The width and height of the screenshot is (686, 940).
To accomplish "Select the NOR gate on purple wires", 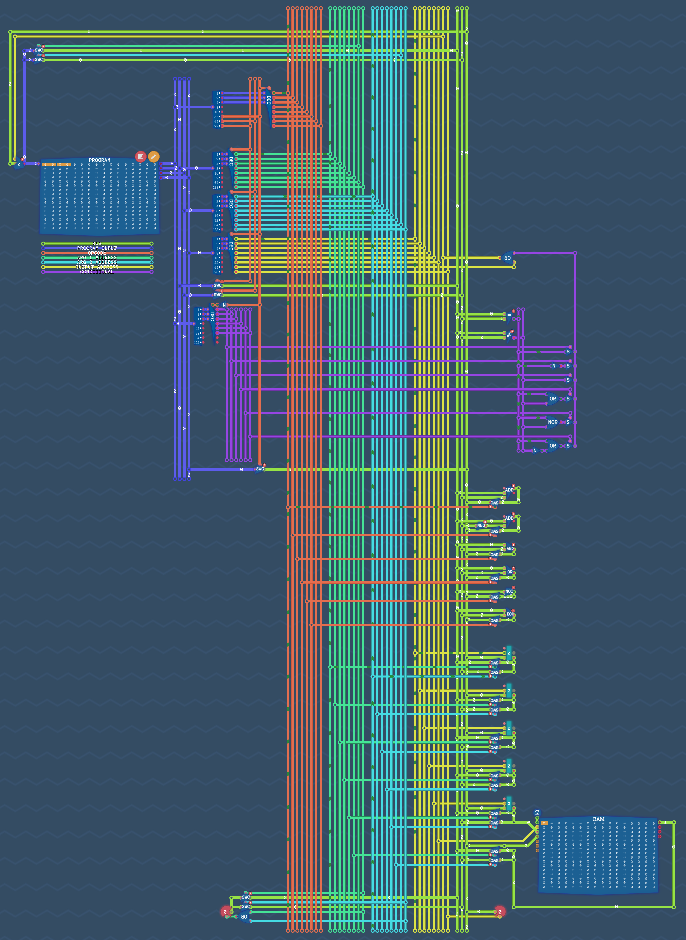I will tap(552, 422).
